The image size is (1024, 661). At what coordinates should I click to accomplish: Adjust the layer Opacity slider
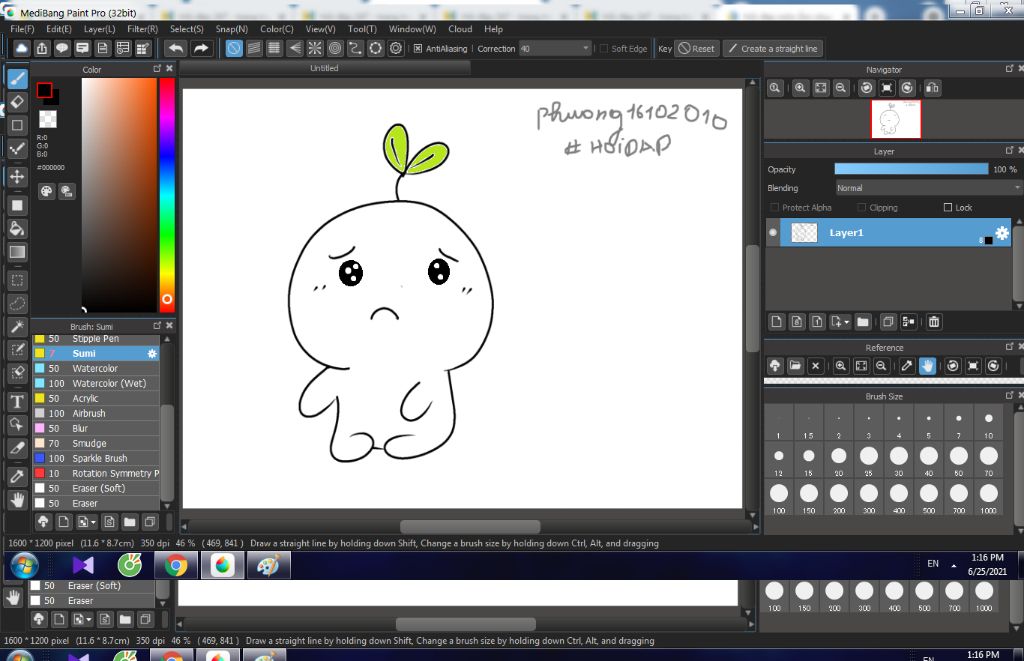pos(910,169)
